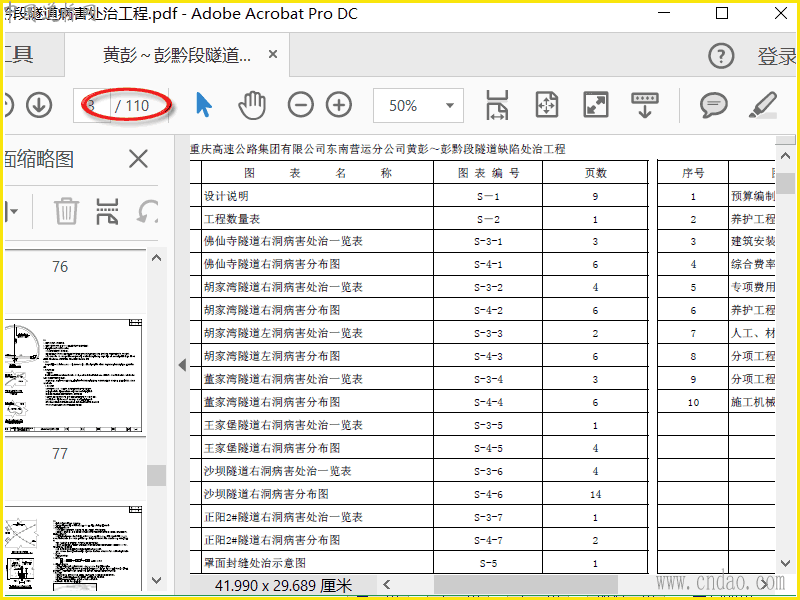Click the read mode keyboard-arrow icon

coord(644,105)
